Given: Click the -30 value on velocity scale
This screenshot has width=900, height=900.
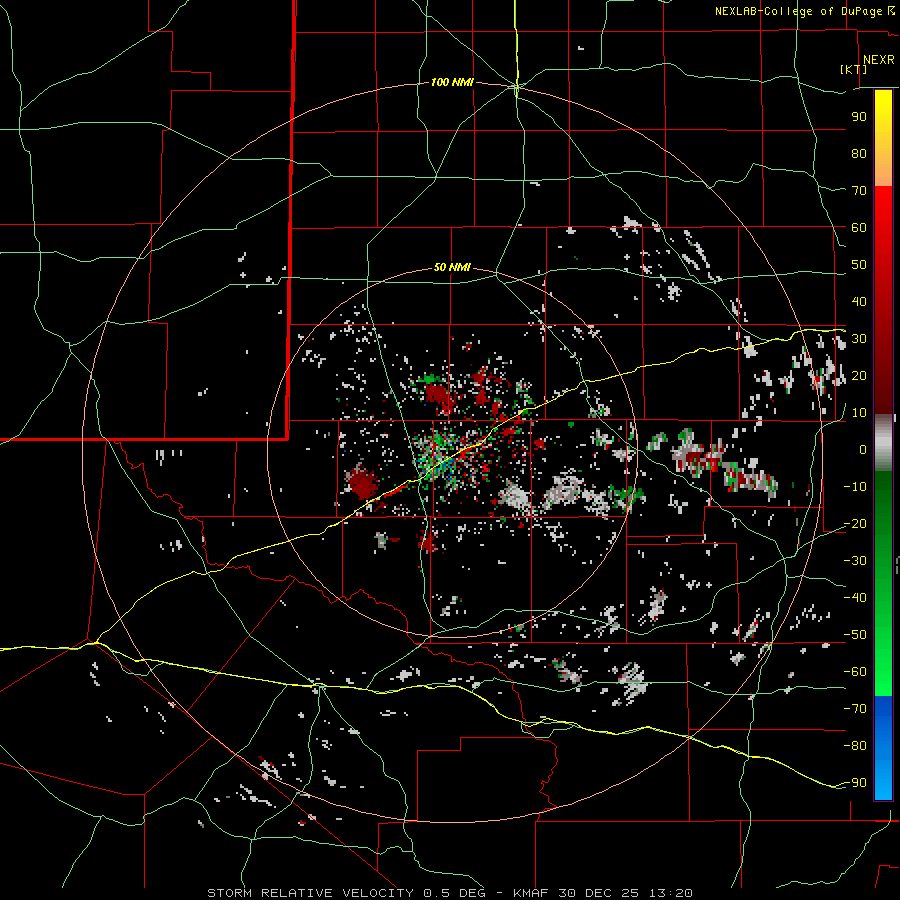Looking at the screenshot, I should [855, 561].
